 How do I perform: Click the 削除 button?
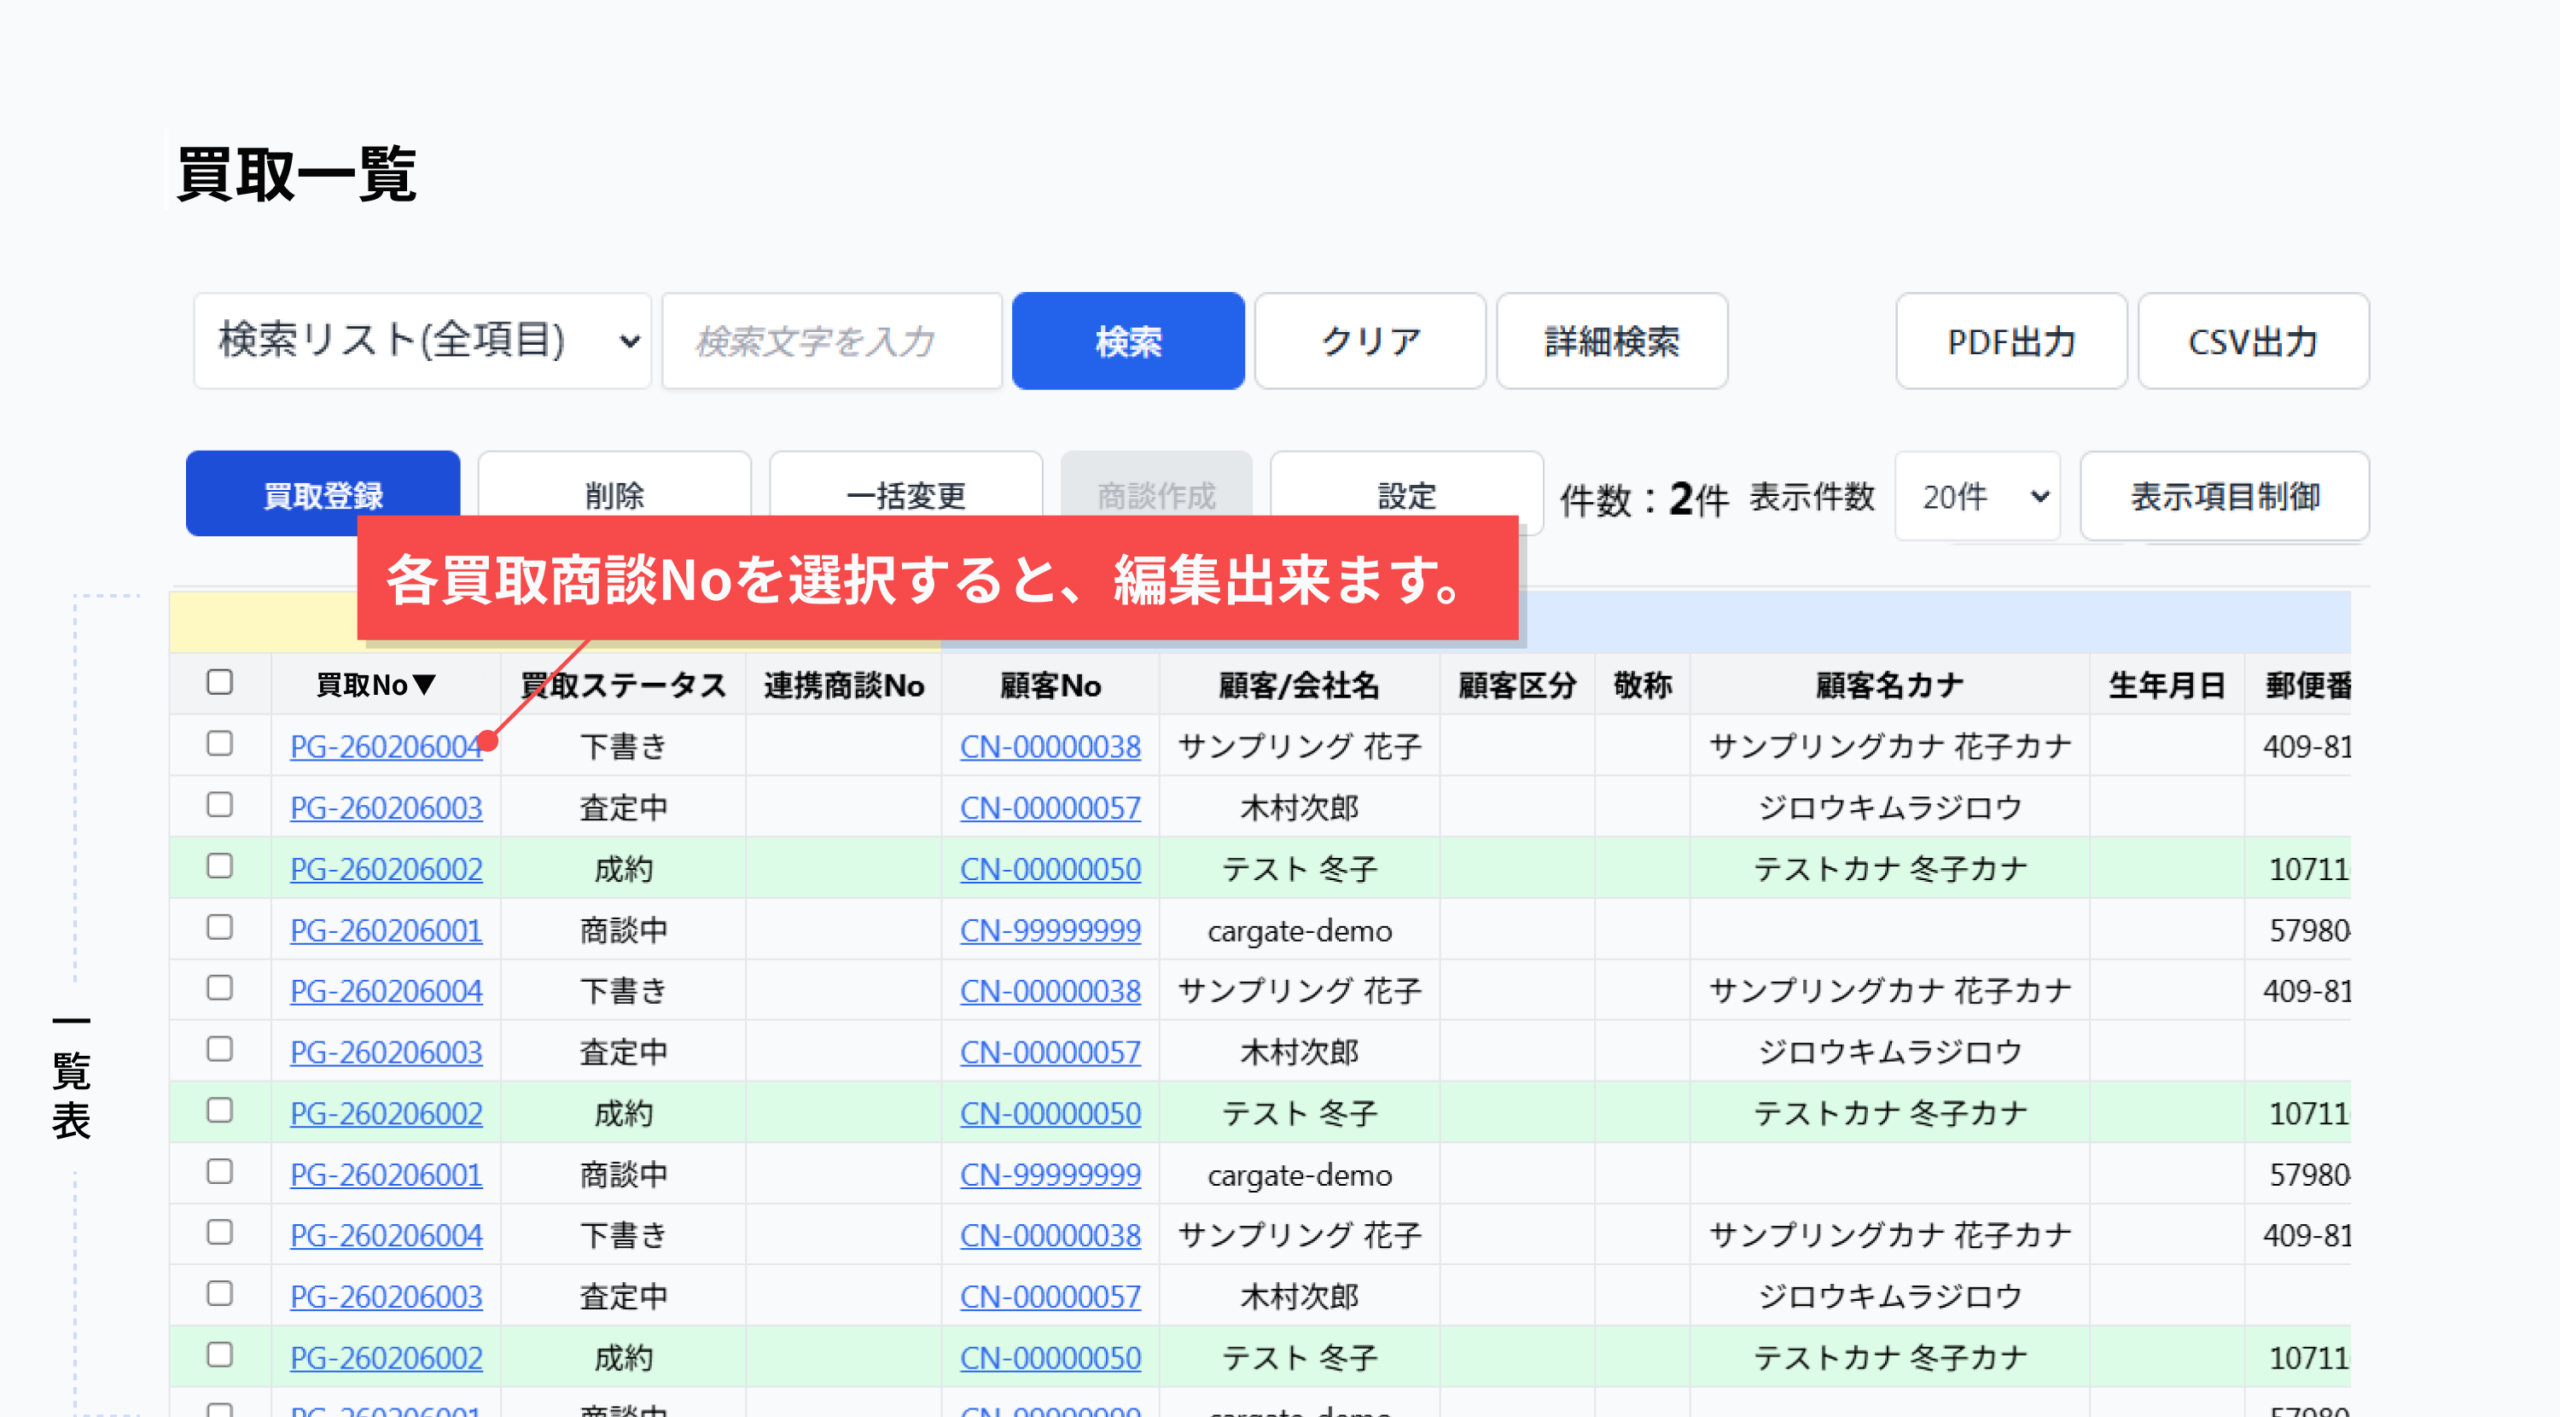614,494
